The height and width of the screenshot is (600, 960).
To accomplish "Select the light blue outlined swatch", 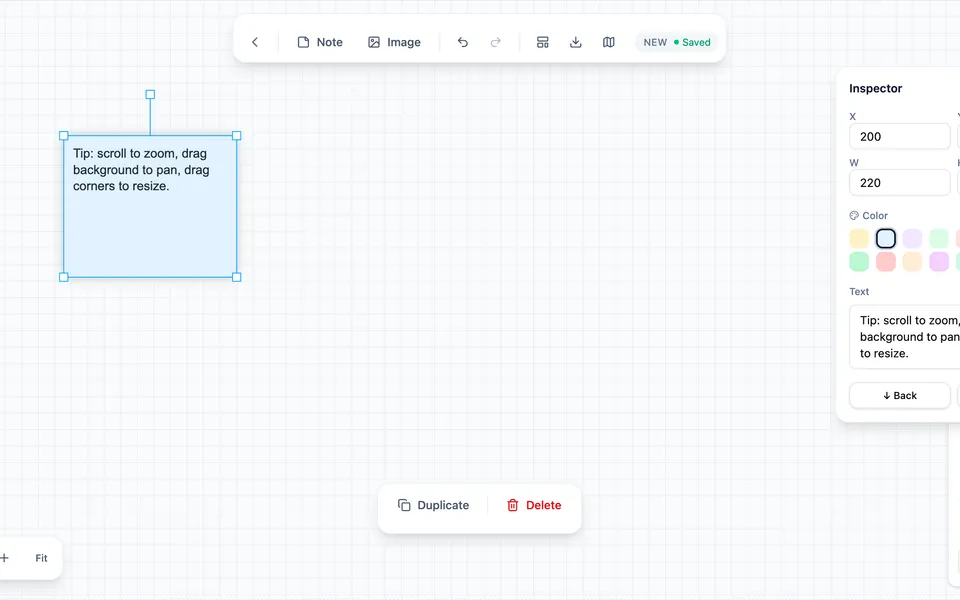I will (885, 238).
